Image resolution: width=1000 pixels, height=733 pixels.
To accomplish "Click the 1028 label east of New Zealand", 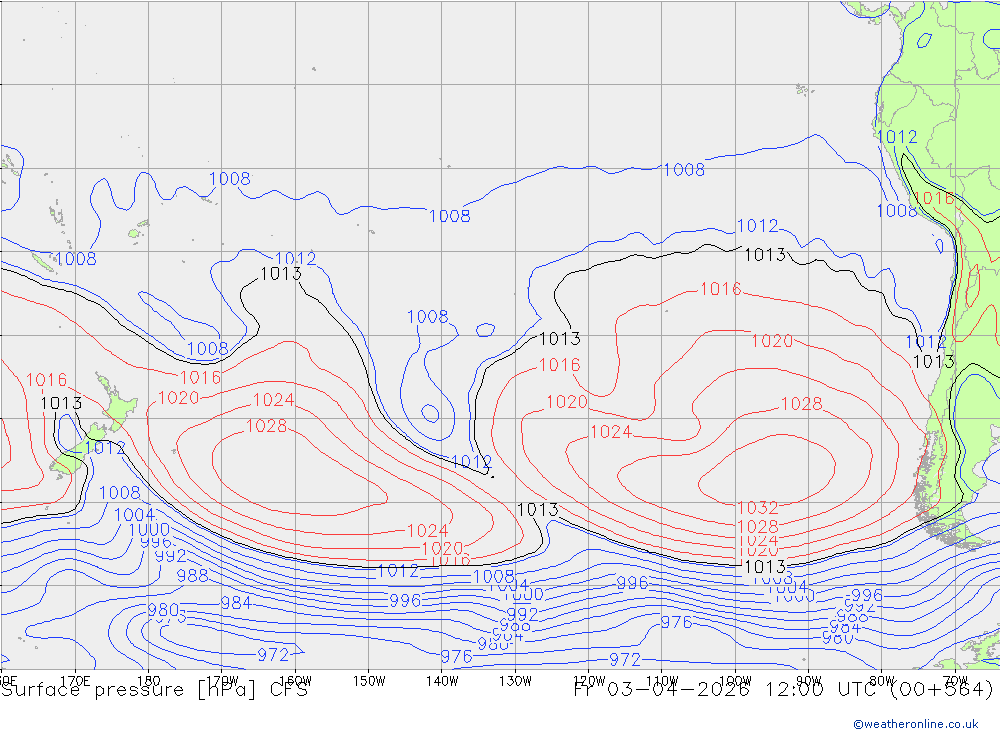I will [266, 426].
